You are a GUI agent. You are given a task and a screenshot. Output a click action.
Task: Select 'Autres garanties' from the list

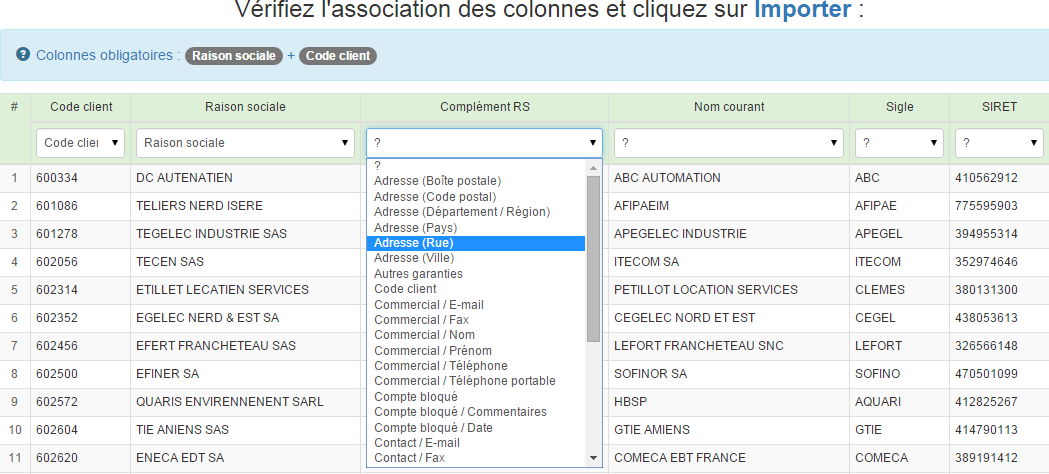(x=418, y=273)
